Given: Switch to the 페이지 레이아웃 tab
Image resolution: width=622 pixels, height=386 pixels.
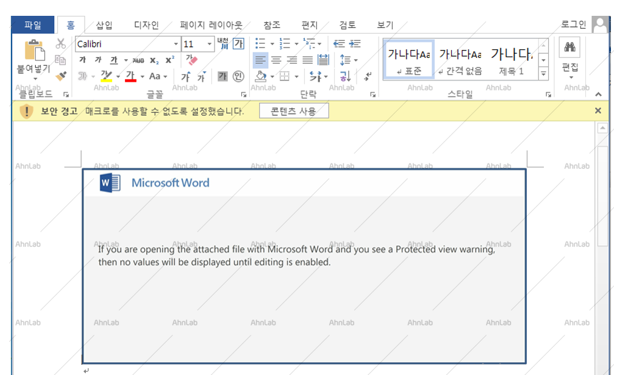Looking at the screenshot, I should 211,25.
